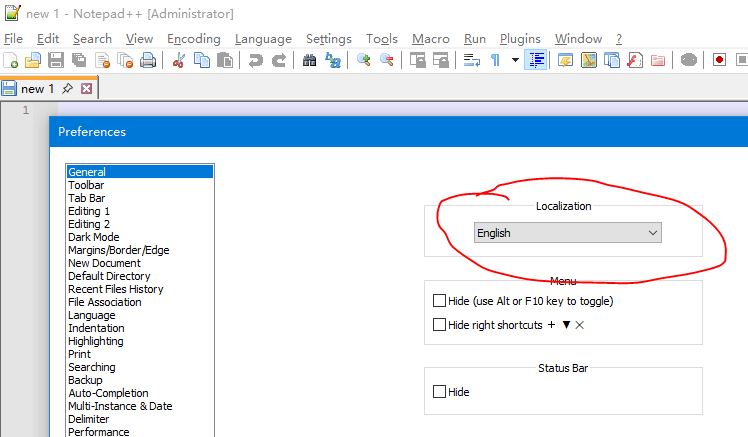Viewport: 748px width, 437px height.
Task: Check the Hide right shortcuts option
Action: (439, 325)
